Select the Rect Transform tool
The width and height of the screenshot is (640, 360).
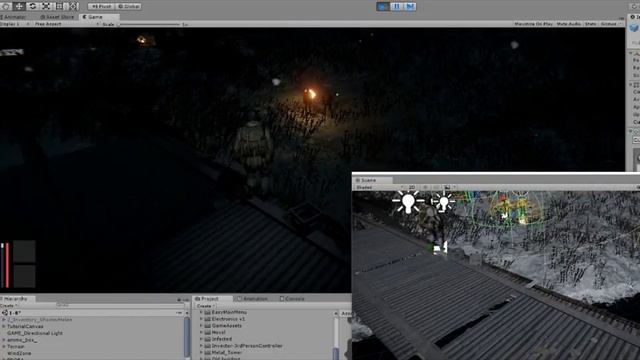[60, 6]
